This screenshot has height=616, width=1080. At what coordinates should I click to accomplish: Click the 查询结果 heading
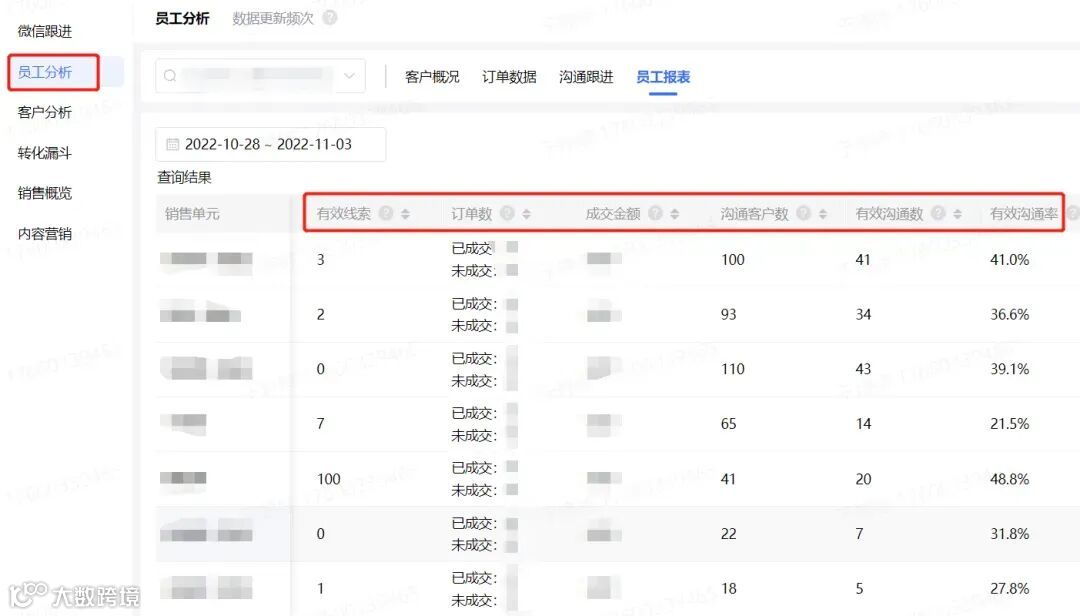click(184, 178)
